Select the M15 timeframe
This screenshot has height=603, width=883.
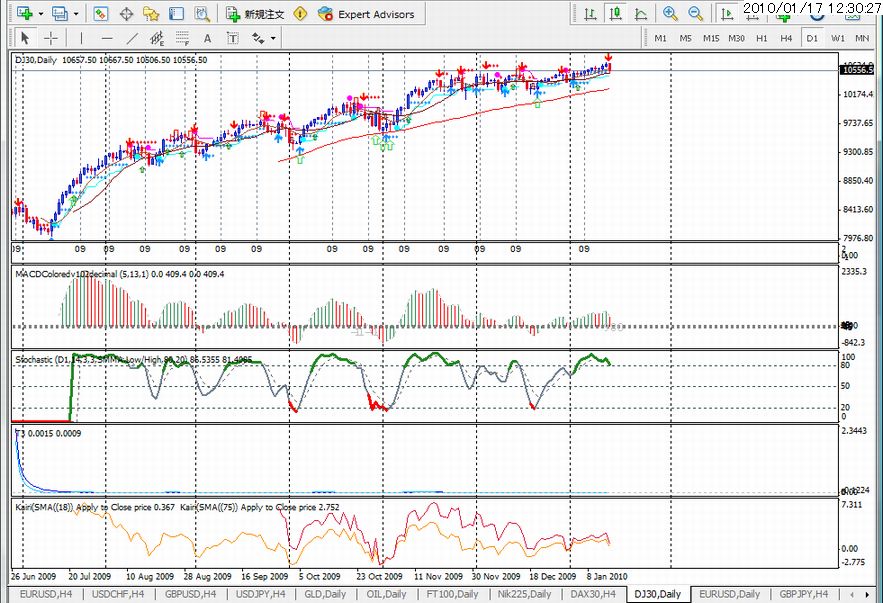[x=711, y=38]
